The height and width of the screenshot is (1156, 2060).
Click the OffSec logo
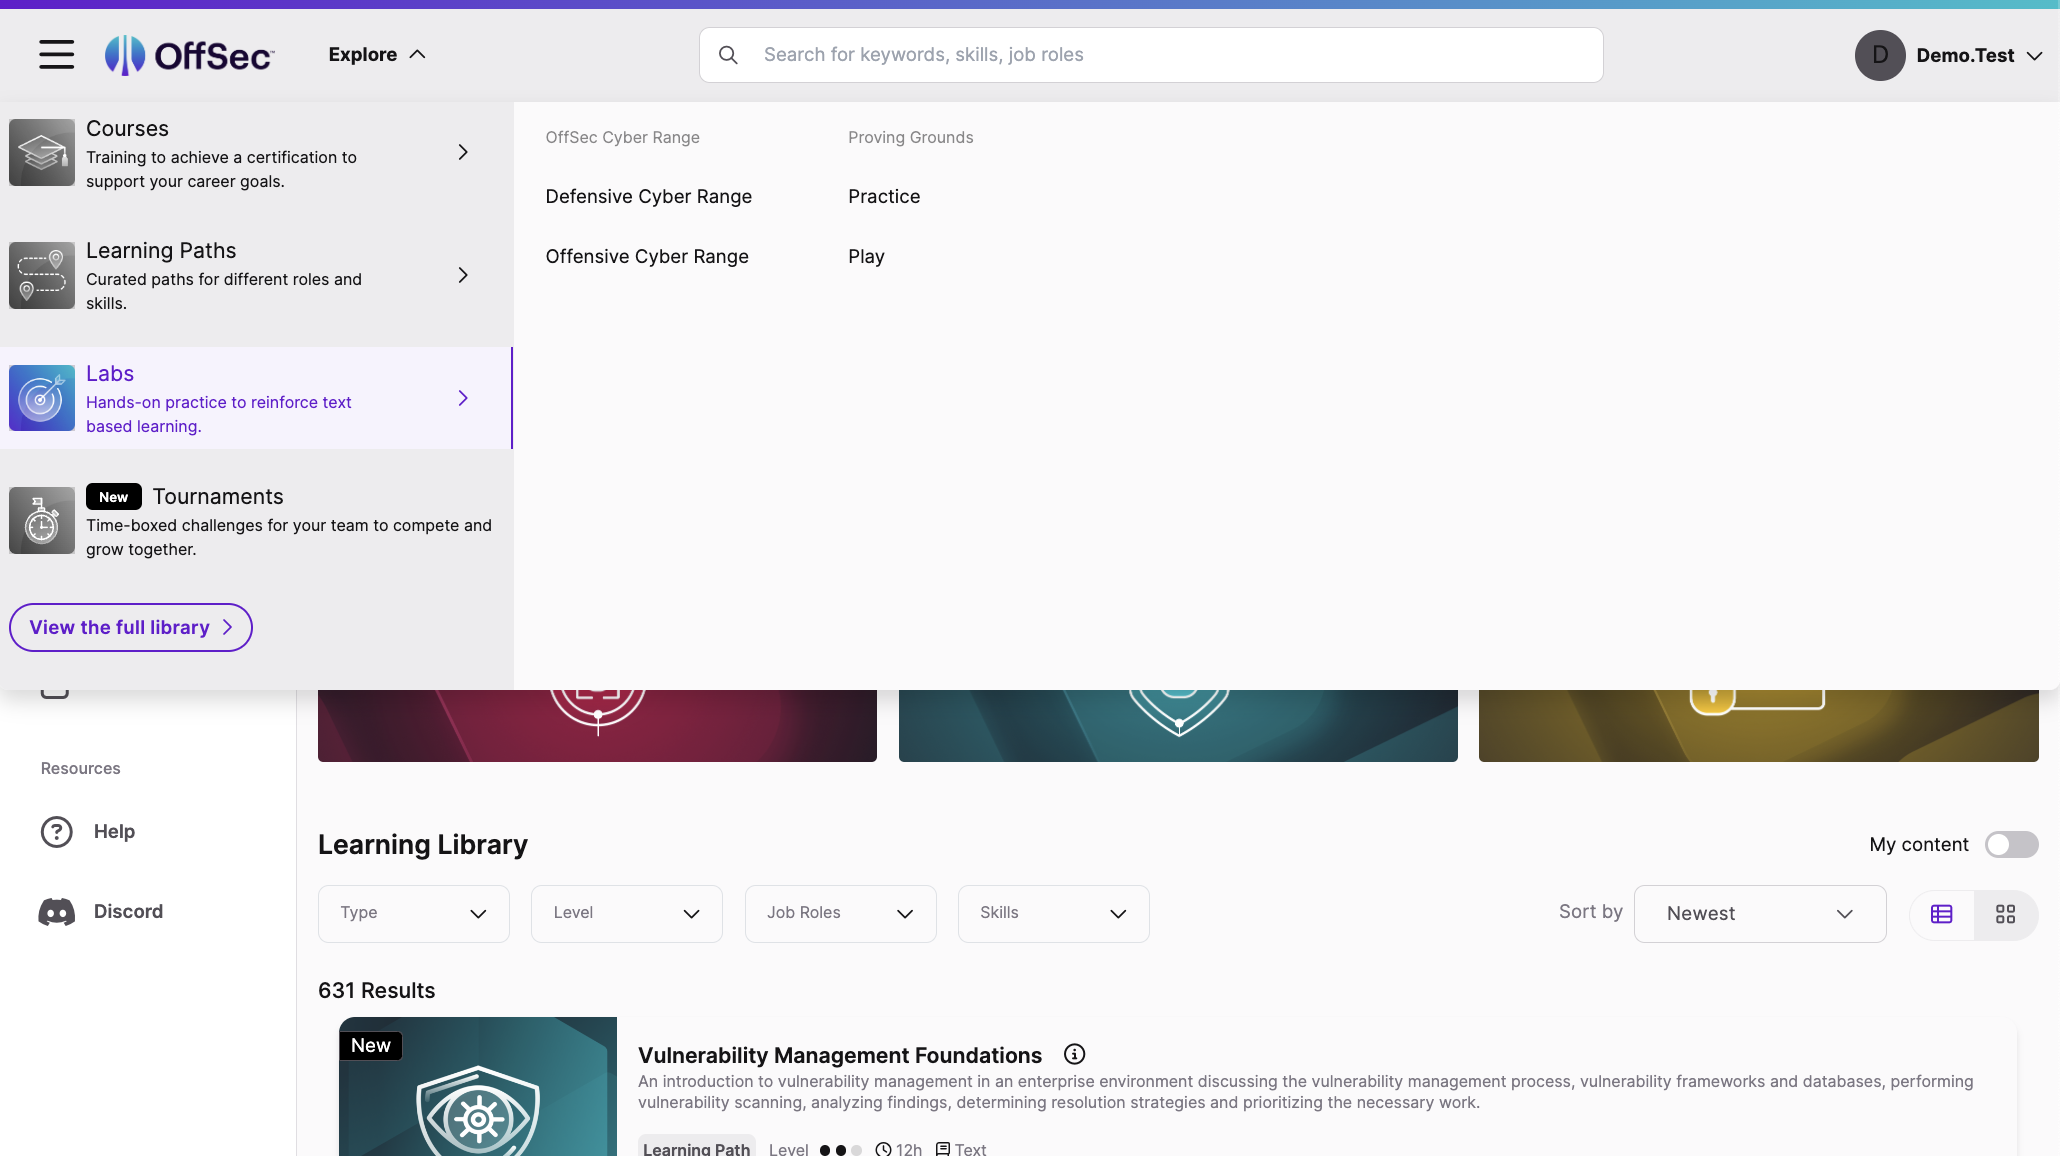pyautogui.click(x=188, y=55)
